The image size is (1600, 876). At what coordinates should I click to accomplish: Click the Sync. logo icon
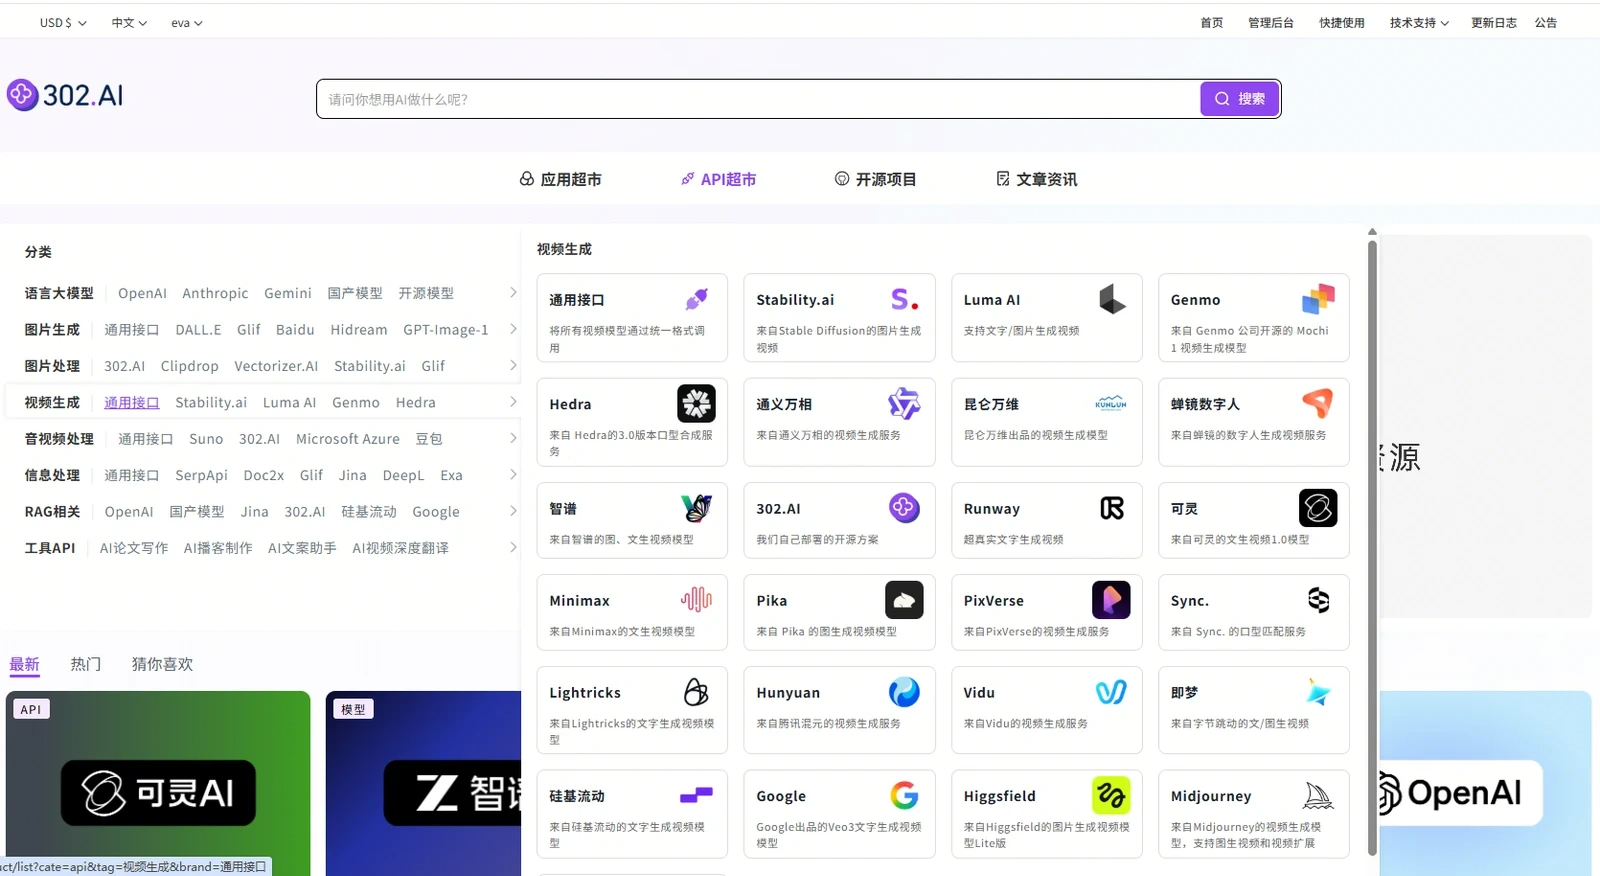1319,600
